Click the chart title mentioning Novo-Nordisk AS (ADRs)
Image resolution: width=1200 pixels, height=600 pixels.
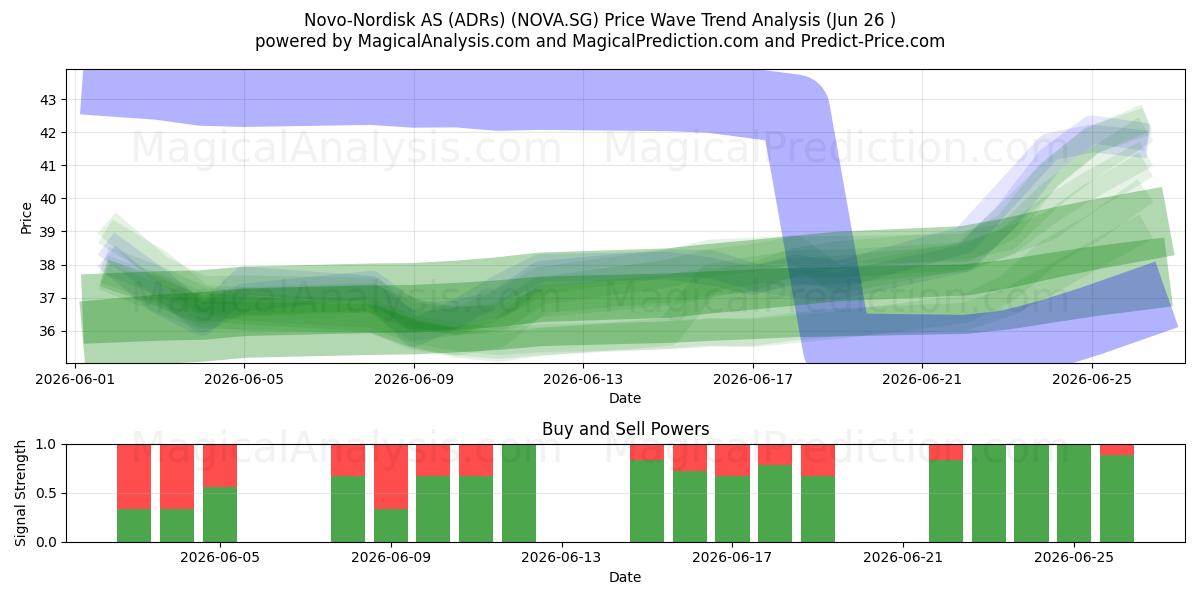point(600,20)
